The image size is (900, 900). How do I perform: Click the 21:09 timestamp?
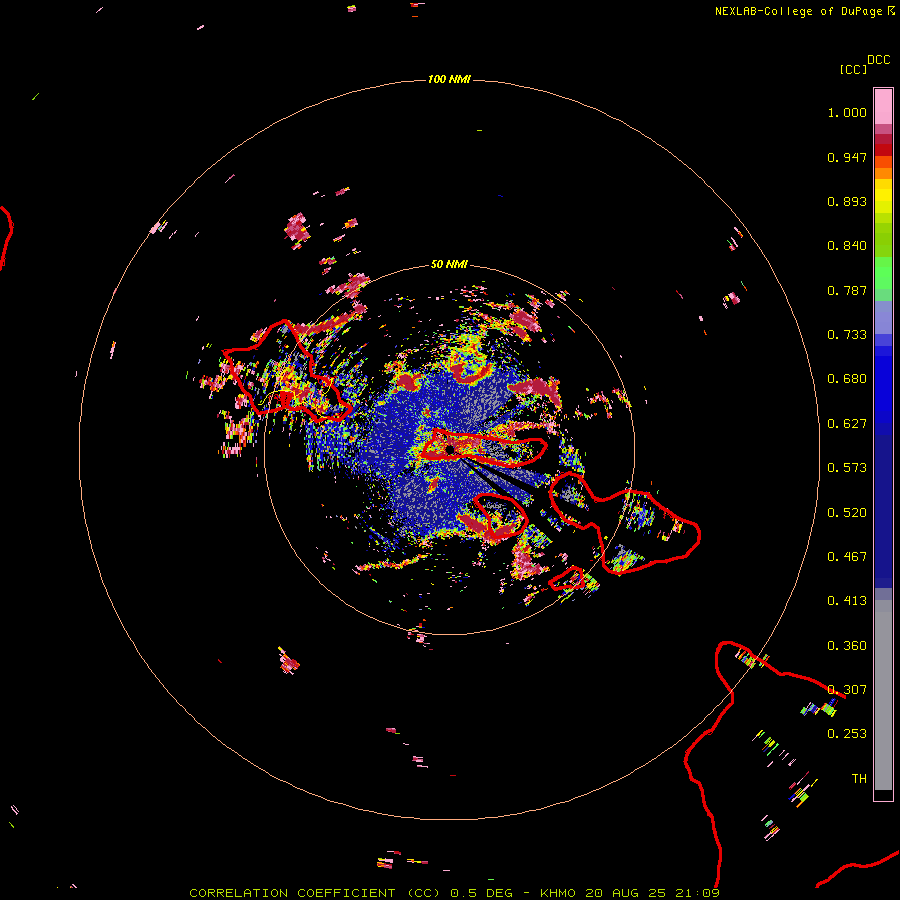pyautogui.click(x=697, y=893)
